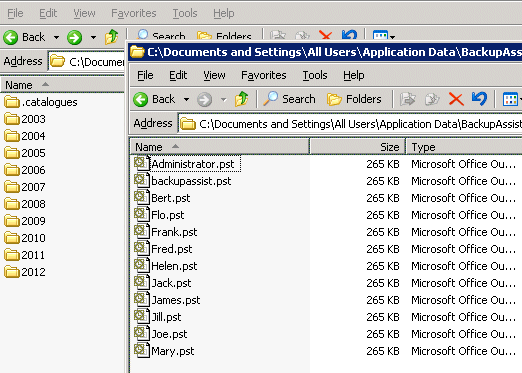Click Forward arrow in front window
The width and height of the screenshot is (522, 373).
tap(204, 99)
